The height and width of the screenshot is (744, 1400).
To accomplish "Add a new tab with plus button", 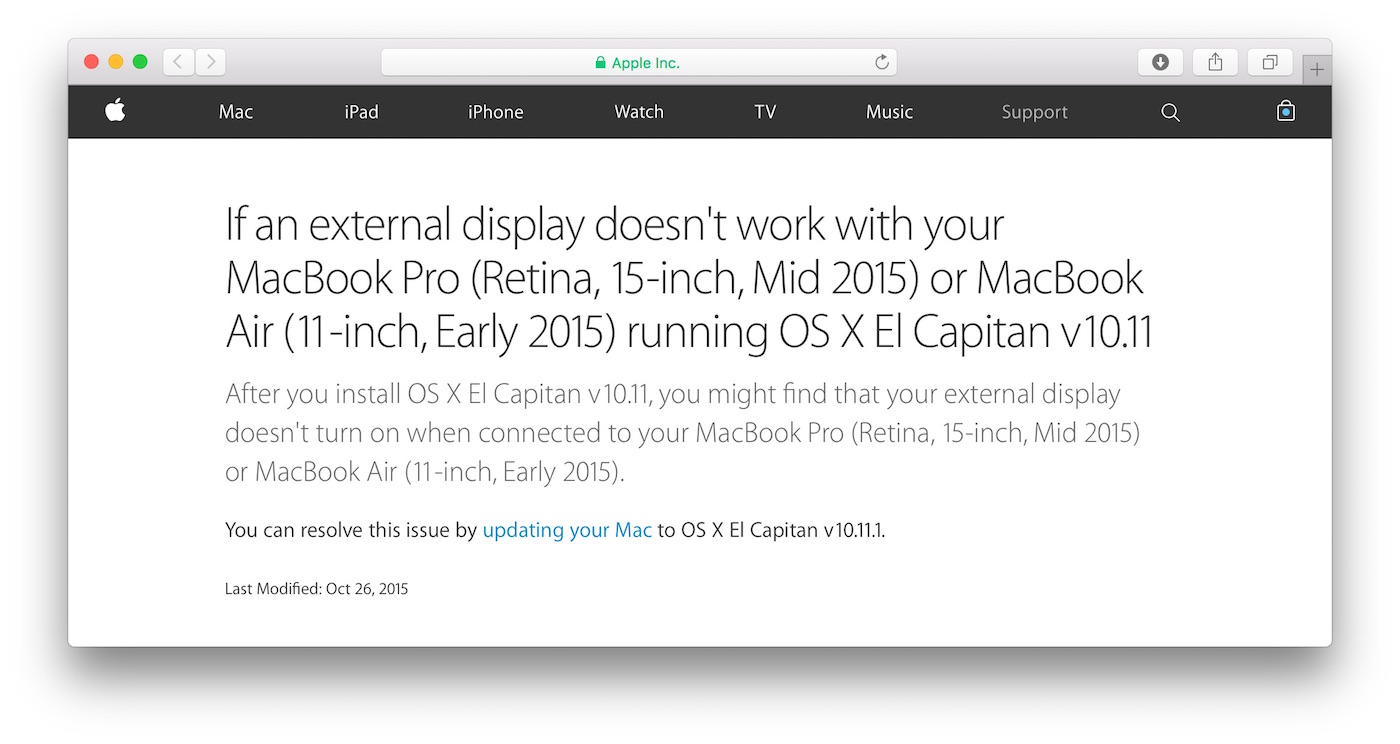I will 1317,70.
